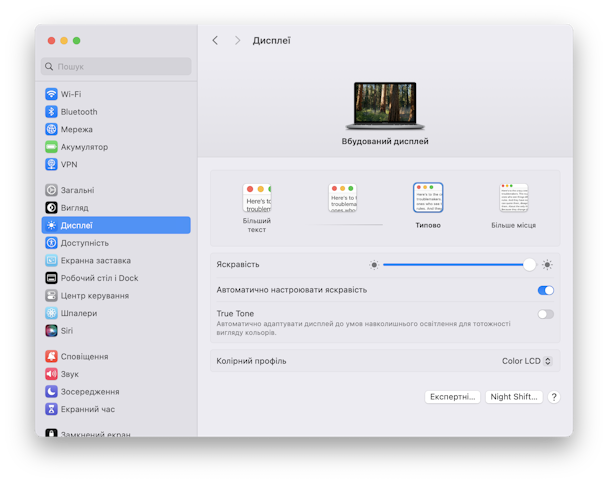Select Більший текст resolution option
Viewport: 608px width, 483px height.
(x=257, y=208)
